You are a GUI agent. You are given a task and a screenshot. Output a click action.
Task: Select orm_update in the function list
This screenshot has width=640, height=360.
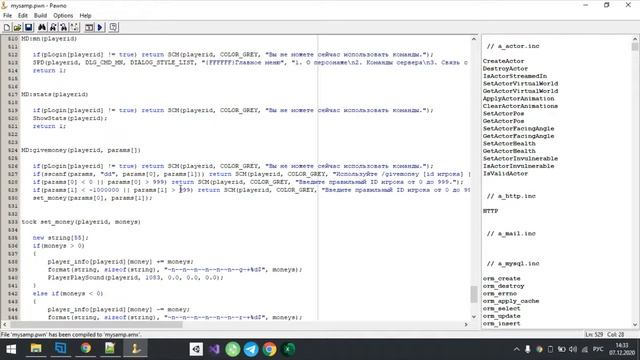point(502,316)
